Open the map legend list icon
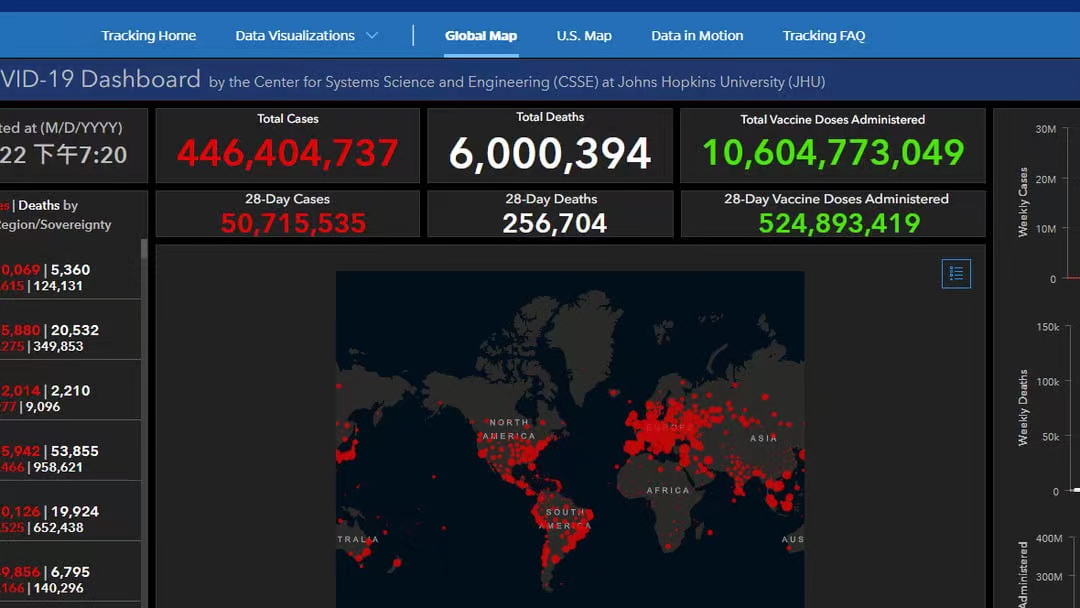Image resolution: width=1080 pixels, height=608 pixels. coord(956,273)
